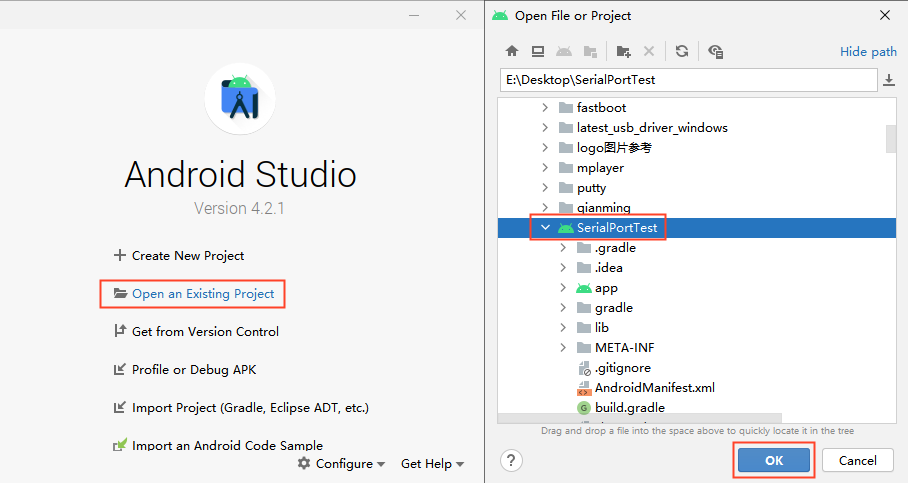
Task: Select the build.gradle file
Action: coord(629,407)
